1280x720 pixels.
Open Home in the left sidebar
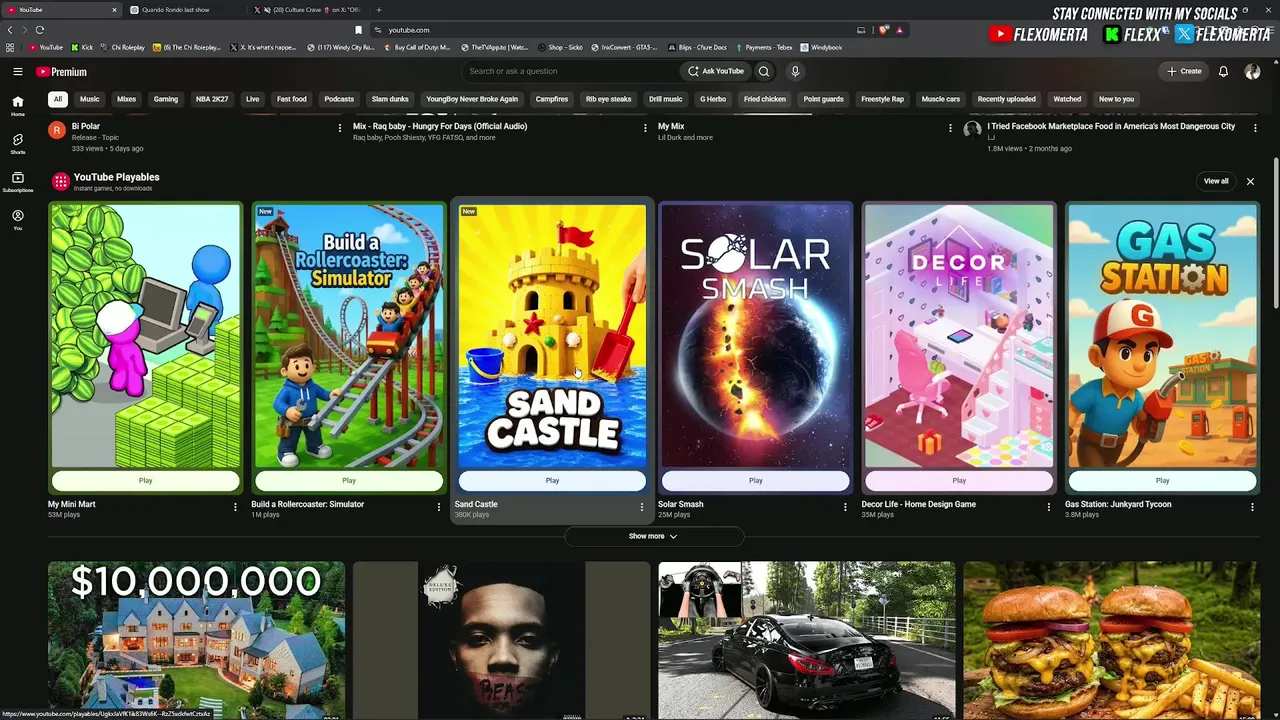(x=17, y=105)
